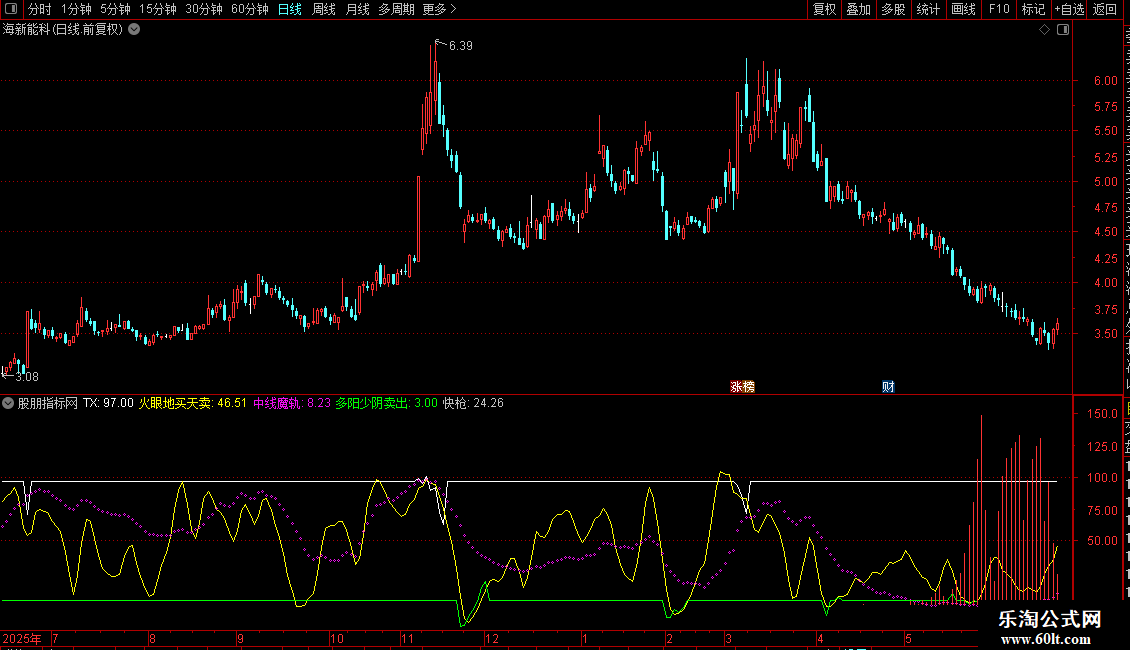Select the 30分钟 period
This screenshot has height=650, width=1130.
(204, 9)
